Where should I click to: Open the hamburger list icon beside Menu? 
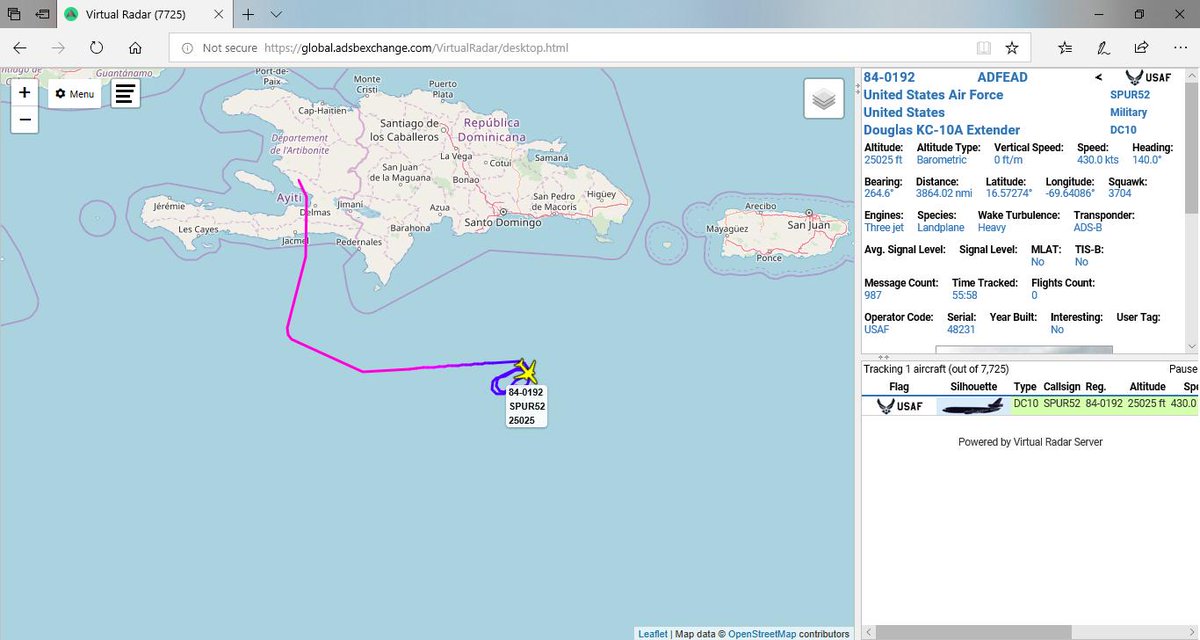125,94
